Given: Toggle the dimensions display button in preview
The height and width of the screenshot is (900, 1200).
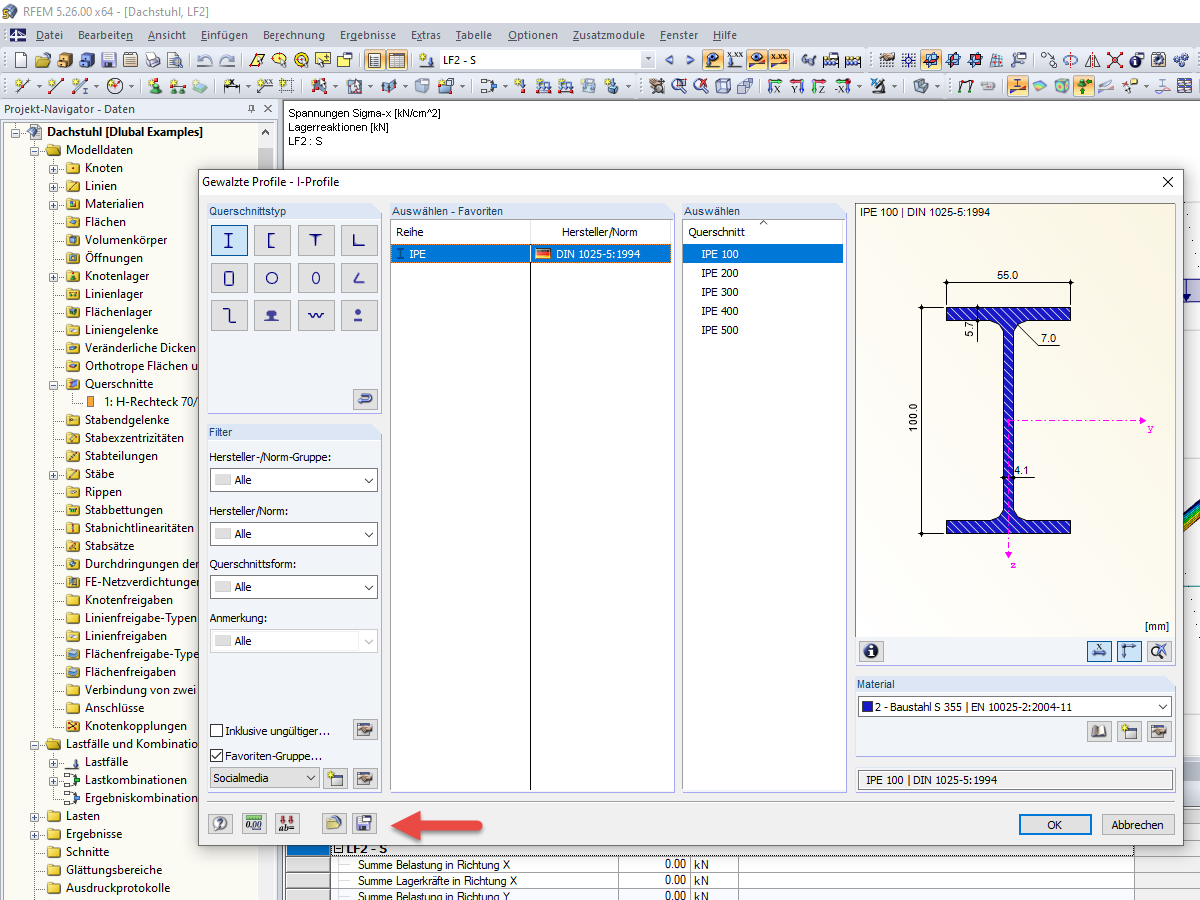Looking at the screenshot, I should (1099, 651).
